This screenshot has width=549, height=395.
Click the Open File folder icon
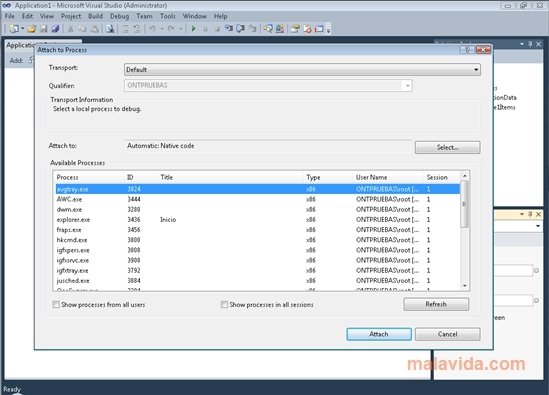32,29
